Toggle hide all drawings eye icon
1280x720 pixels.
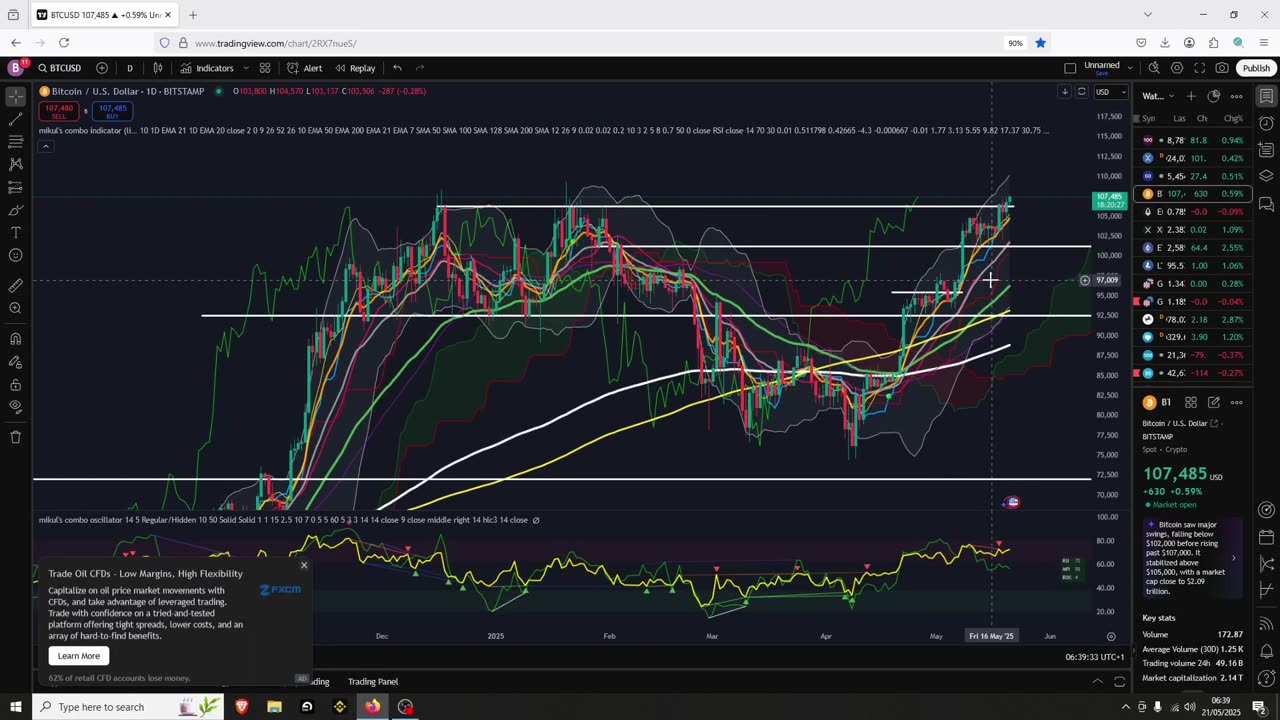click(15, 406)
